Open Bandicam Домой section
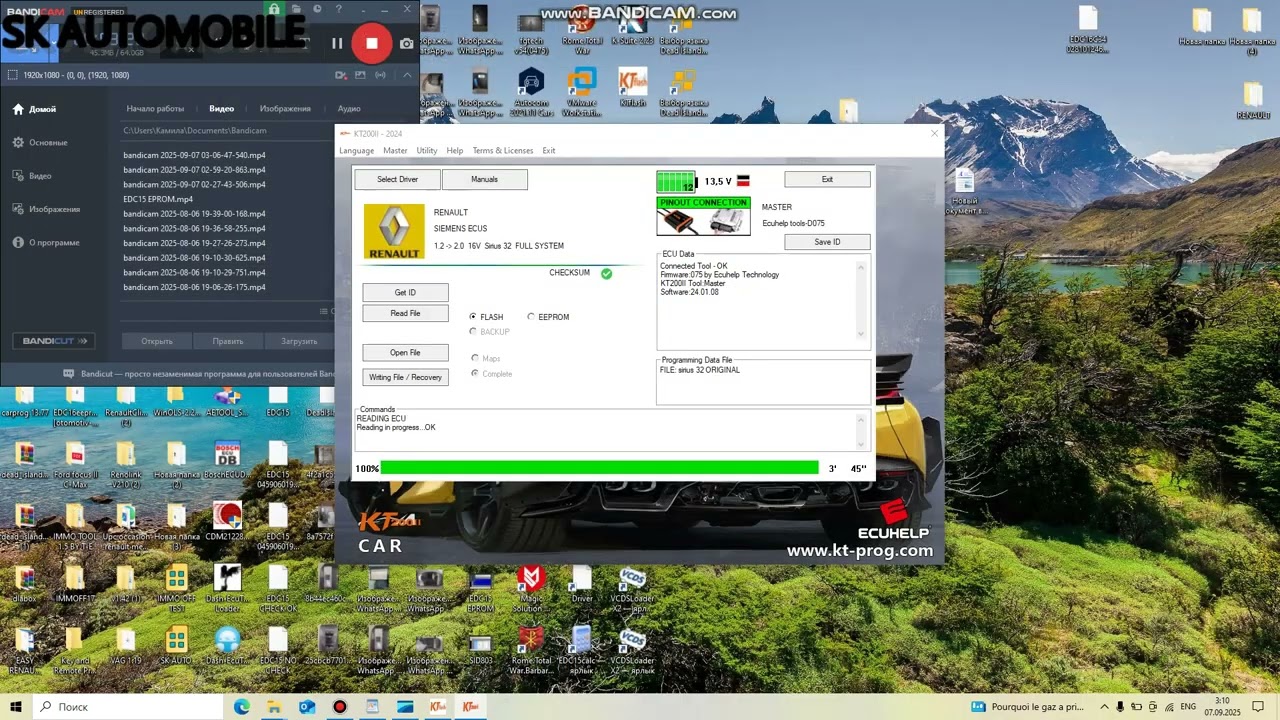Screen dimensions: 1280x720 [x=34, y=109]
